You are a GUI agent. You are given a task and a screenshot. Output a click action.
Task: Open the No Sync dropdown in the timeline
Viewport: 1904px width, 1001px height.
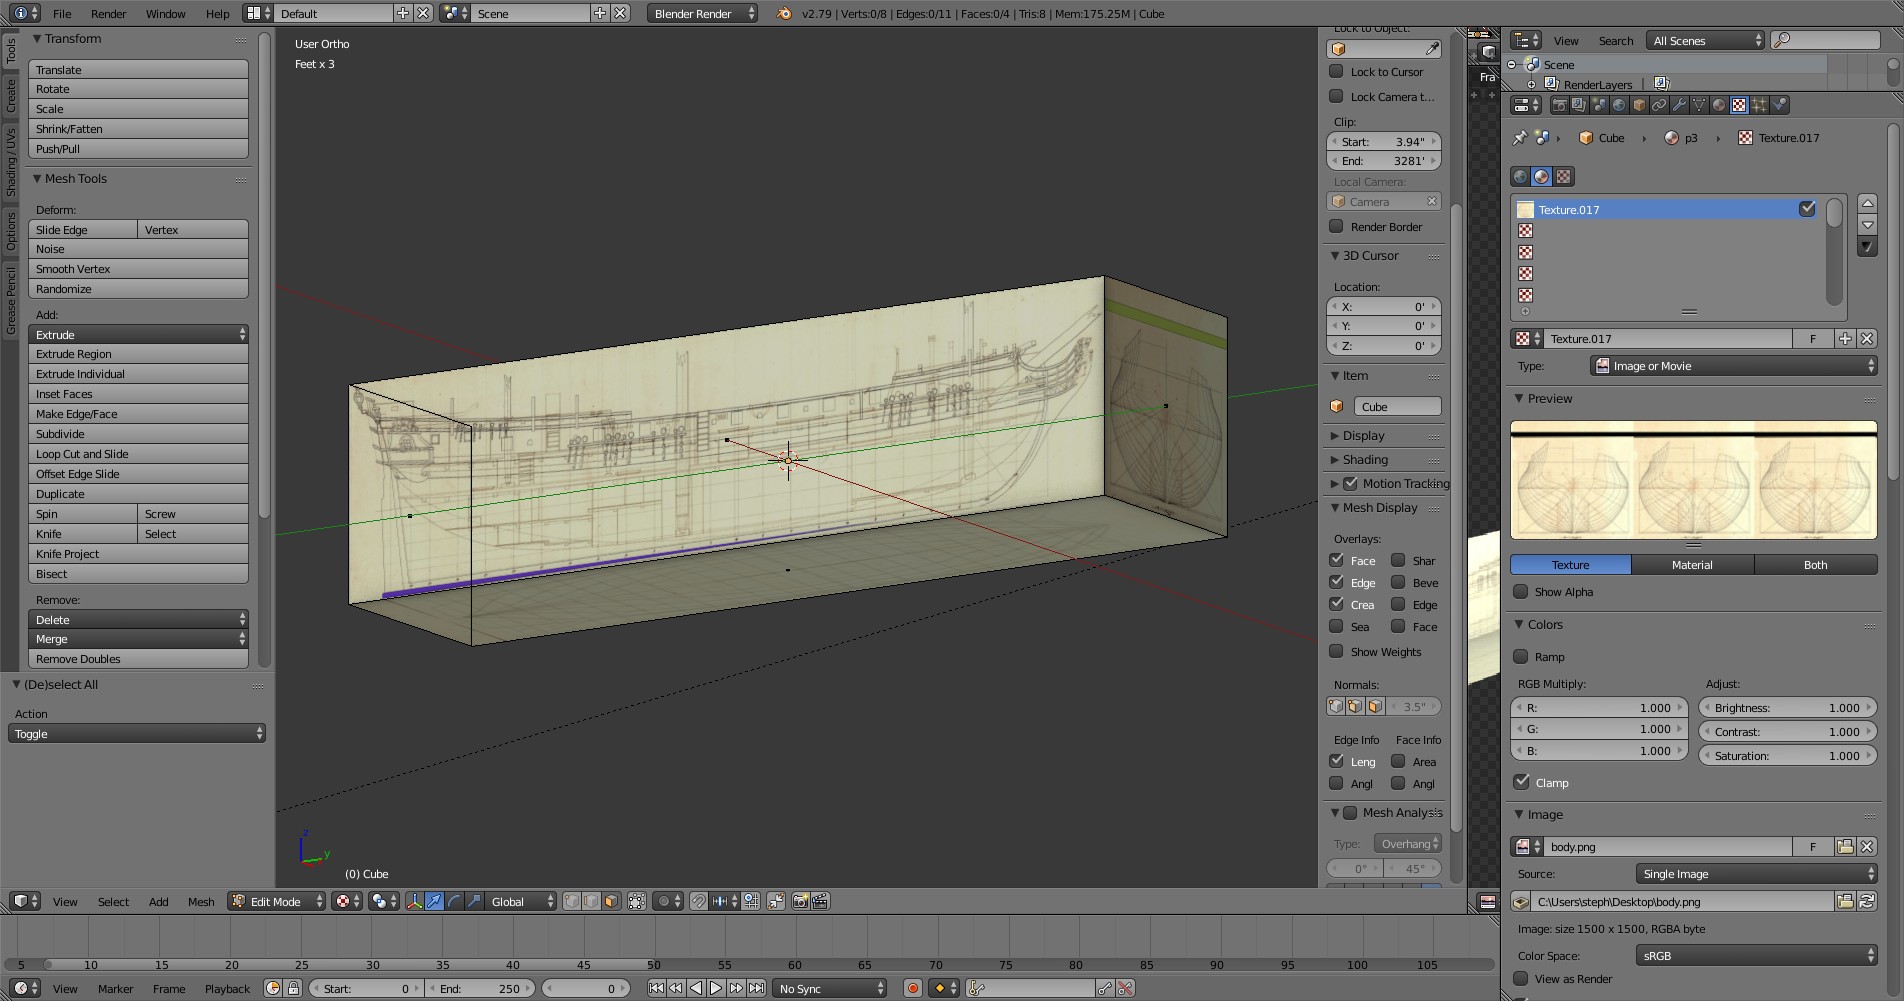point(831,988)
